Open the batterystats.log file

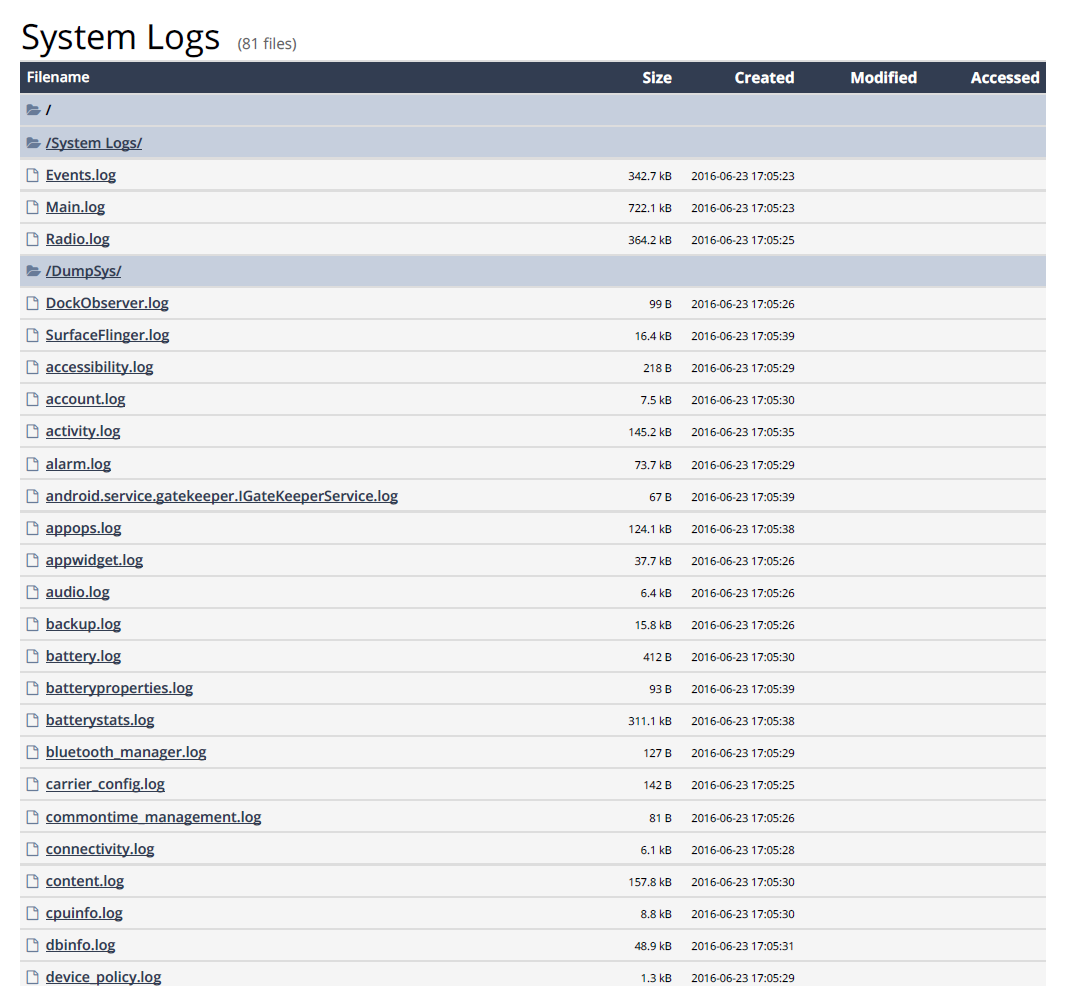point(100,720)
